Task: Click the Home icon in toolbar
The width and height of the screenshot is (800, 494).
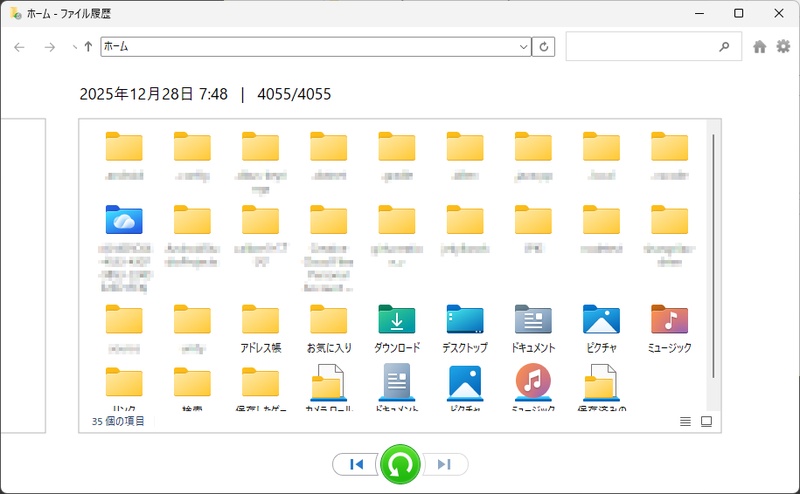Action: click(x=760, y=47)
